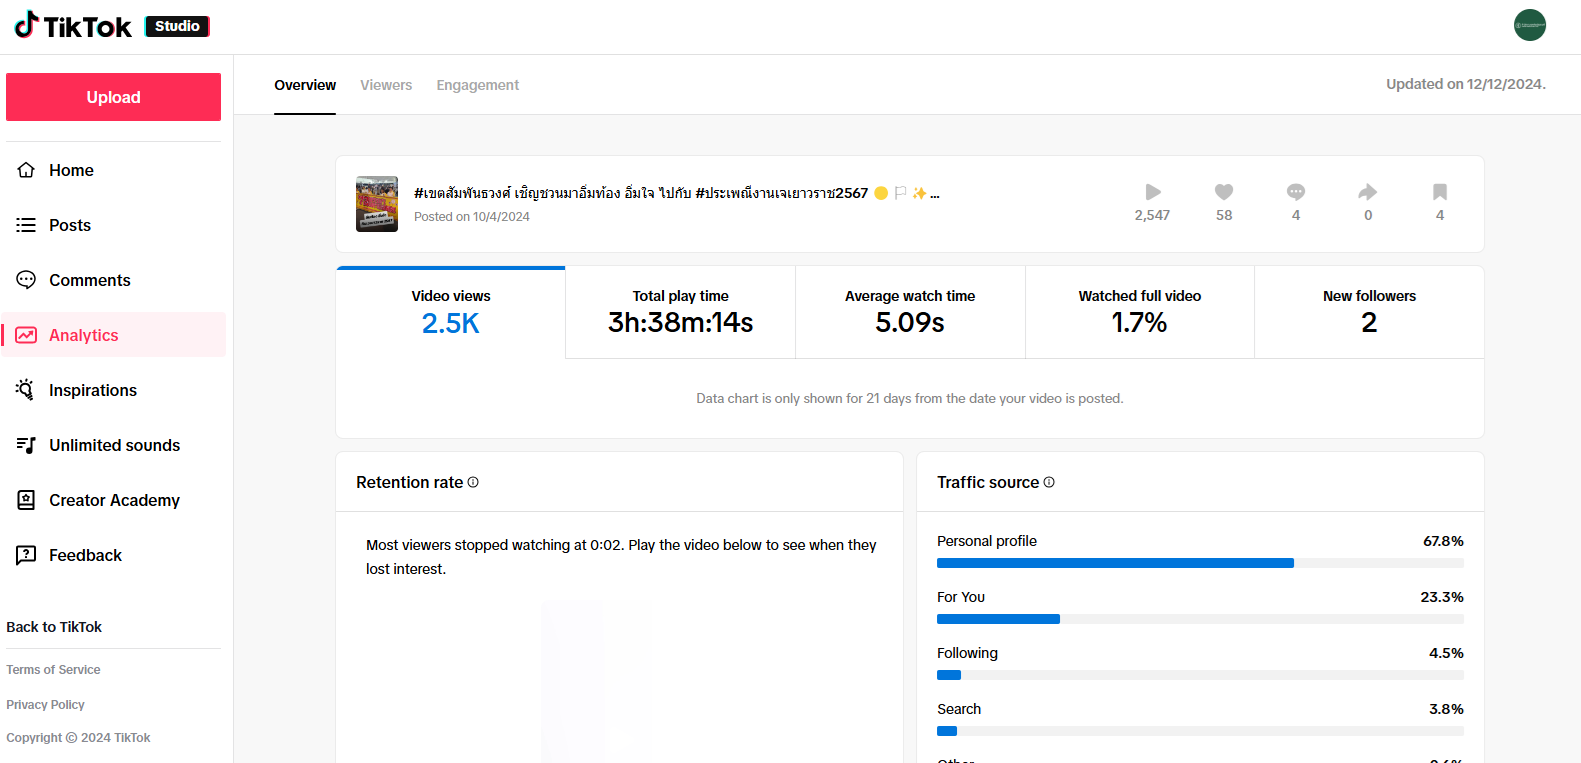Click the Traffic source info icon

pos(1049,482)
